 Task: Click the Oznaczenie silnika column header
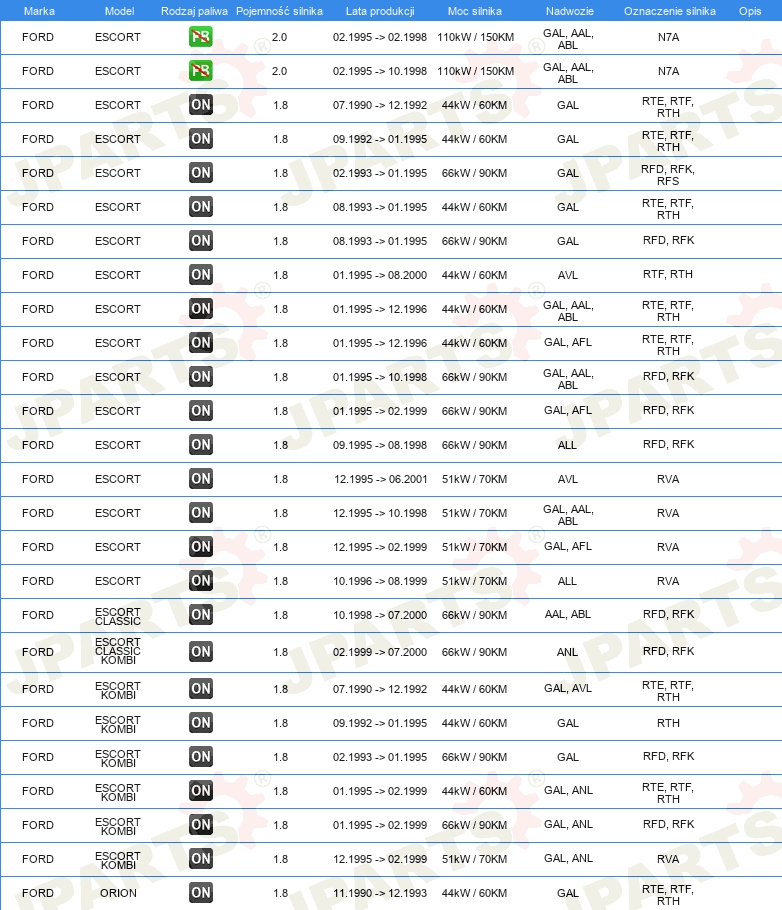(670, 11)
